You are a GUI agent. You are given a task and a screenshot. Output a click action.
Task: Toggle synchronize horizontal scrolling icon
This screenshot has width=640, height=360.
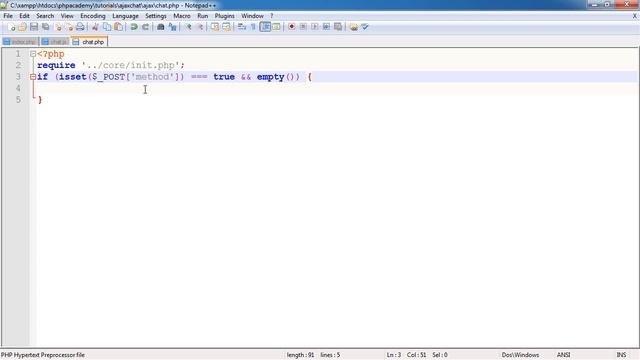pos(227,27)
